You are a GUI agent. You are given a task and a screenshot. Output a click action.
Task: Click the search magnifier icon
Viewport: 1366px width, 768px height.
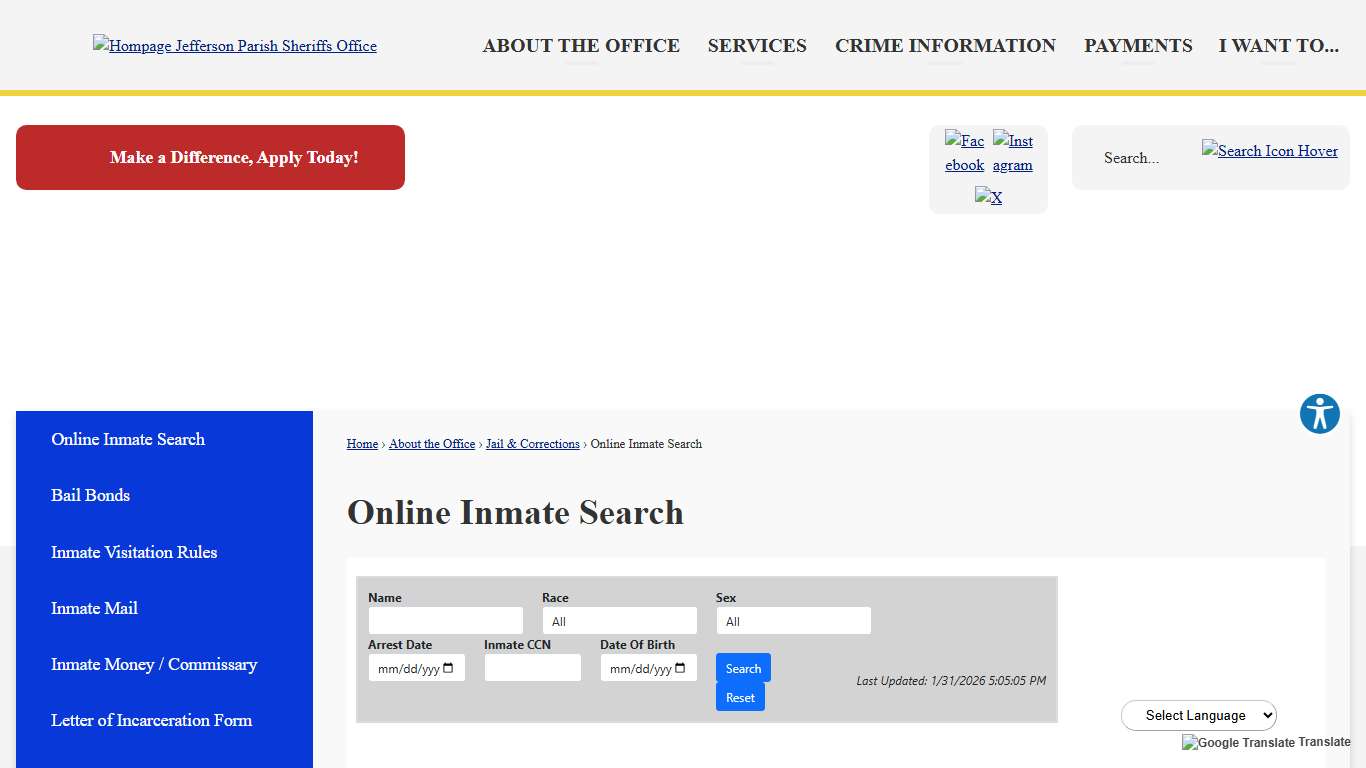(x=1269, y=151)
